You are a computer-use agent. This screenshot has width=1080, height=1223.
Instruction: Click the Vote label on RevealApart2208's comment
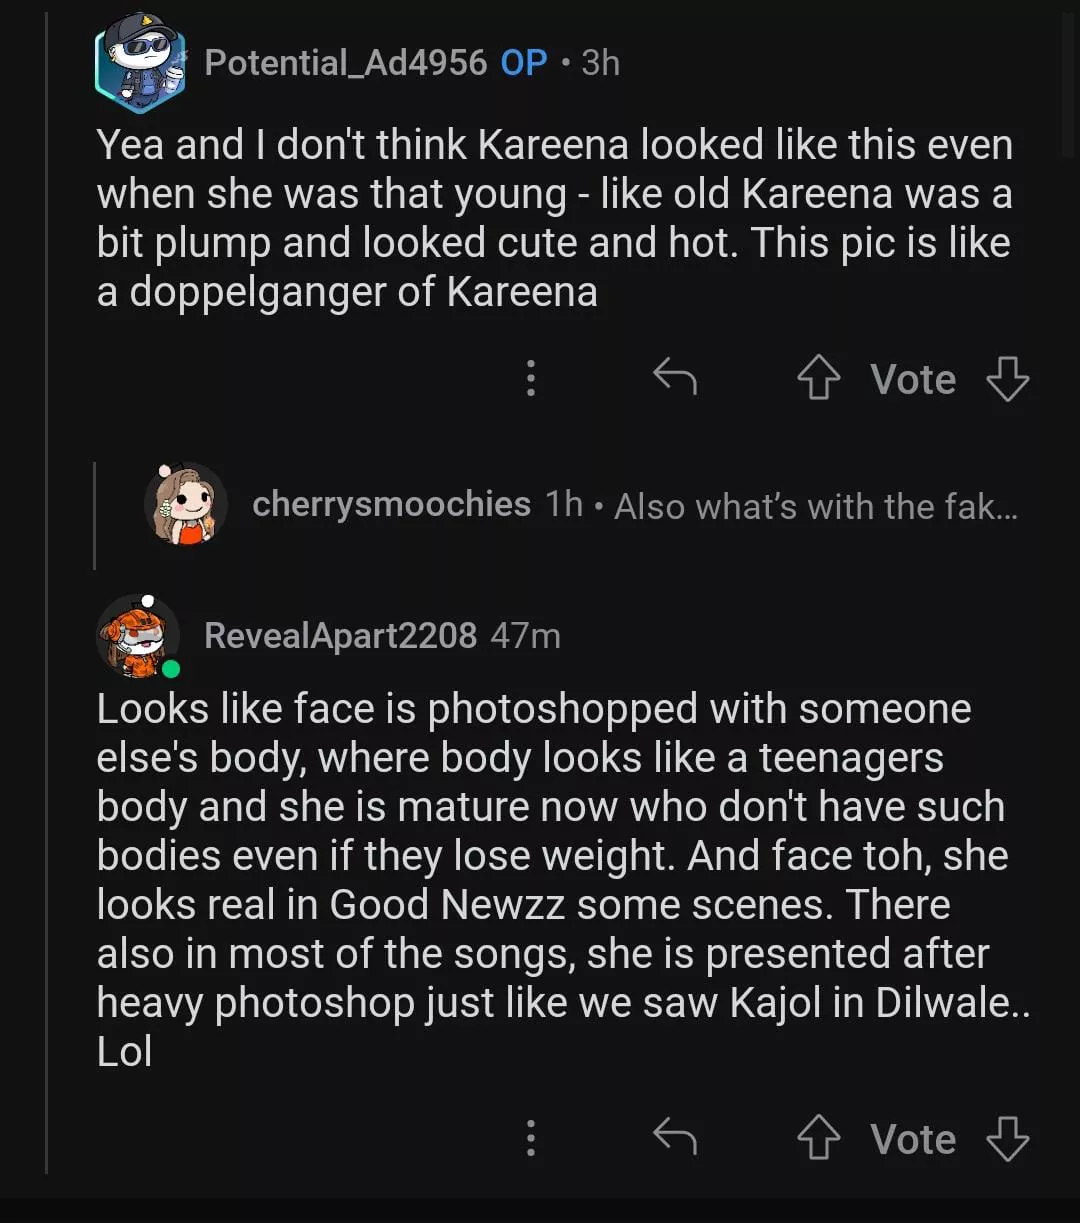click(913, 1139)
